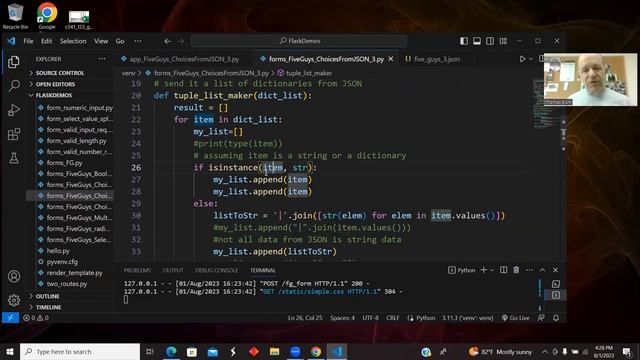Kill terminal with trash icon
This screenshot has height=360, width=640.
(516, 270)
